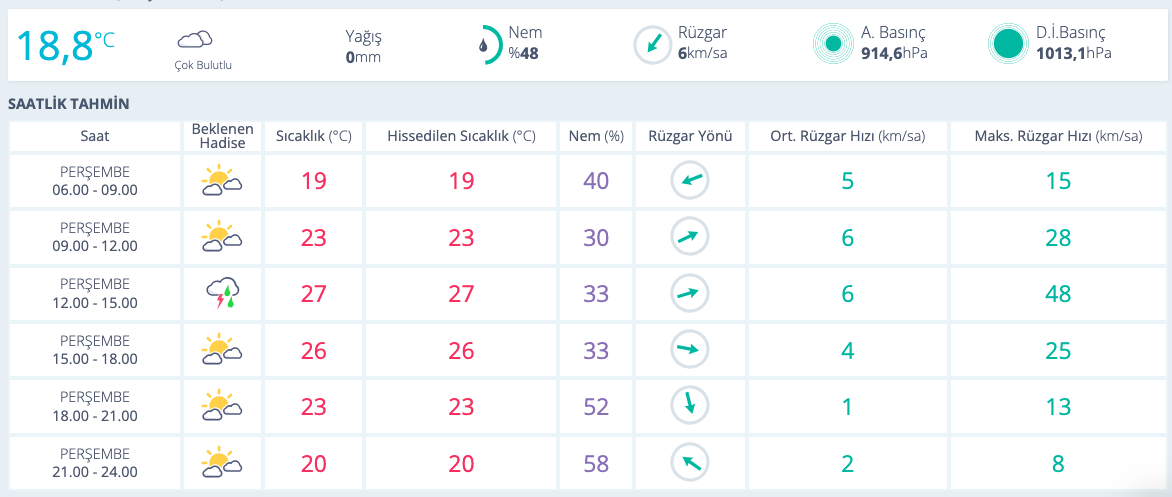The image size is (1172, 497).
Task: Click the Sıcaklık (°C) column header
Action: (x=314, y=136)
